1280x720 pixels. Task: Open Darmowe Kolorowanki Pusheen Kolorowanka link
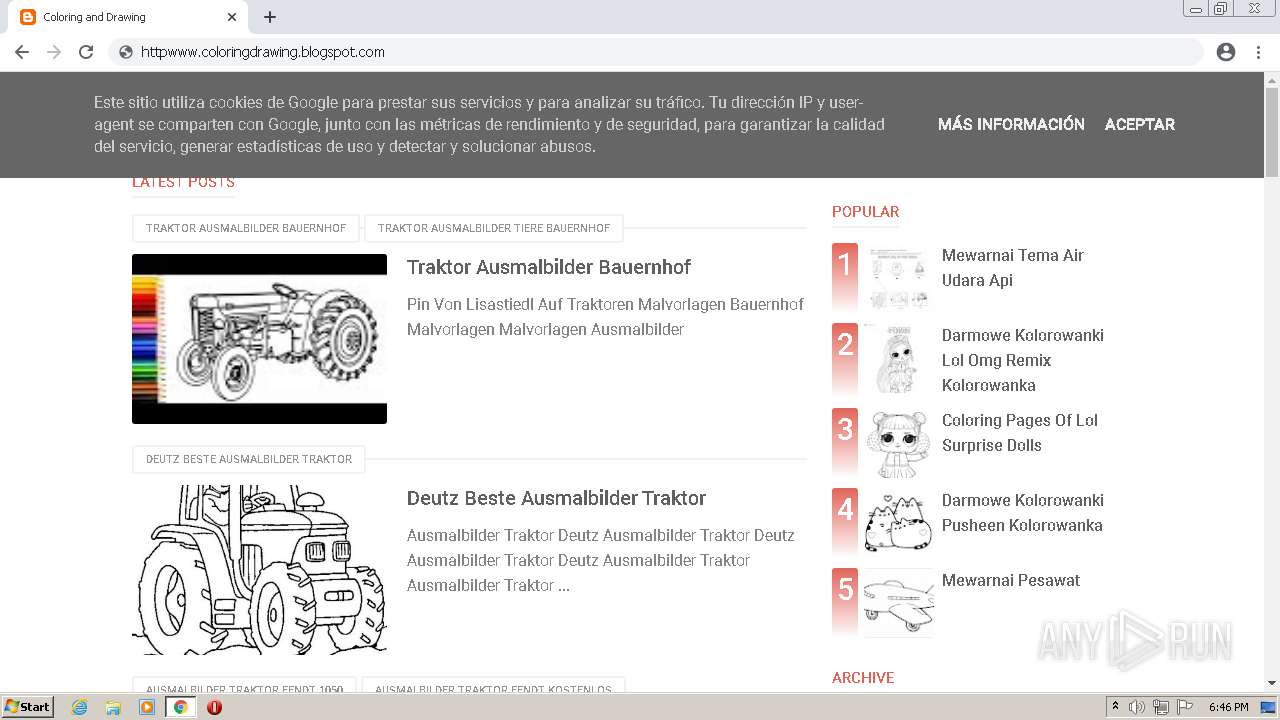coord(1023,512)
